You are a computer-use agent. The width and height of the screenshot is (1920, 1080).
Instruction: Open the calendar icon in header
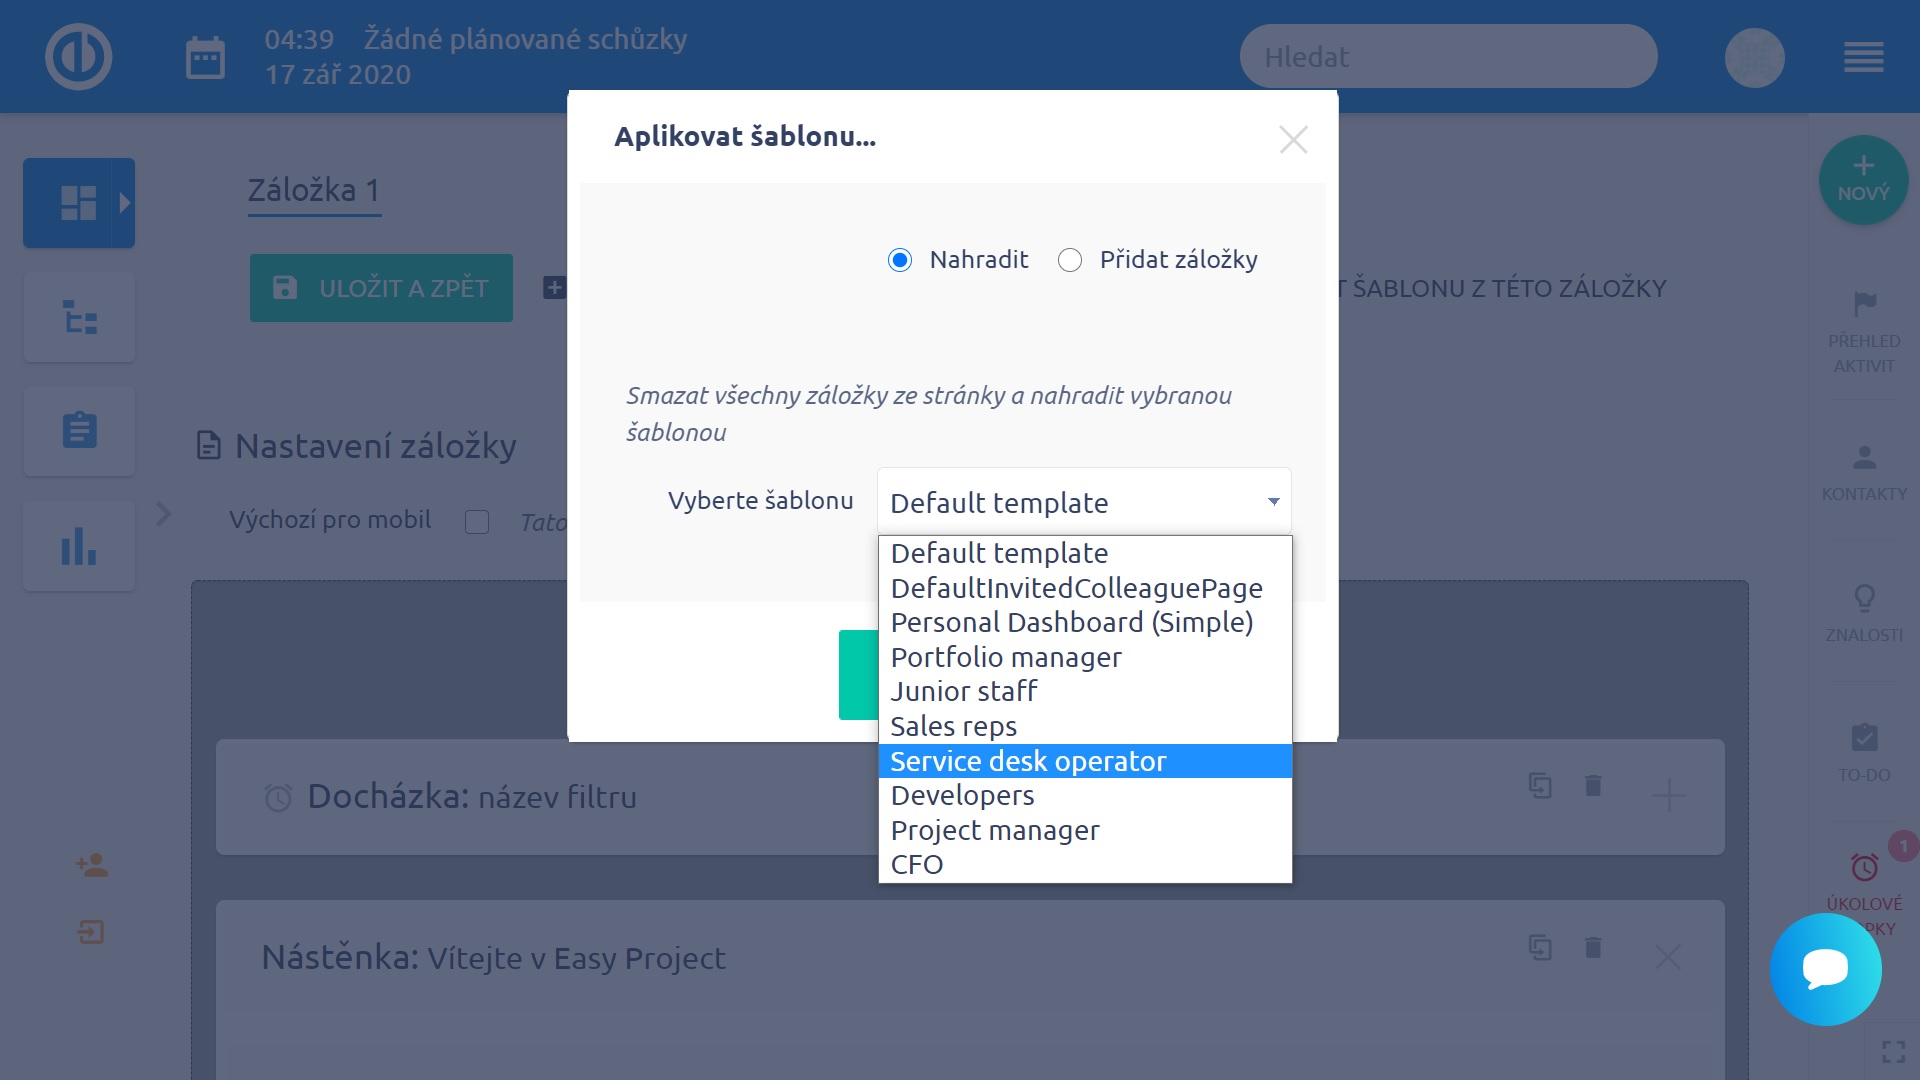point(205,58)
